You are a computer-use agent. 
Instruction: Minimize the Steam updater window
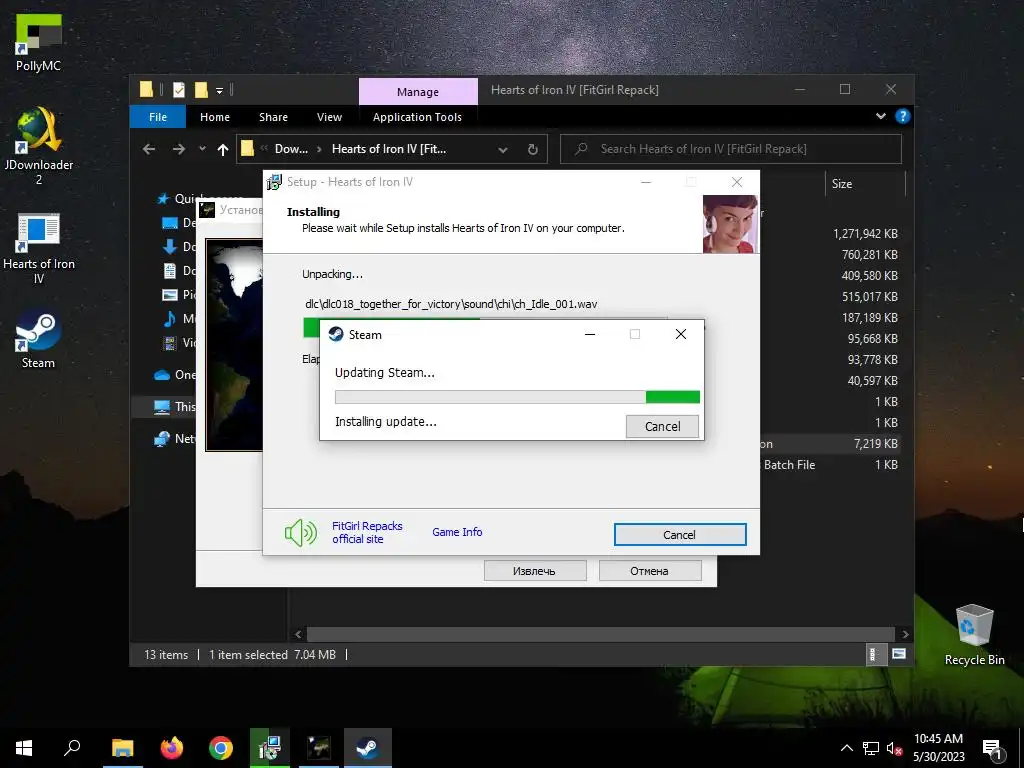point(590,334)
